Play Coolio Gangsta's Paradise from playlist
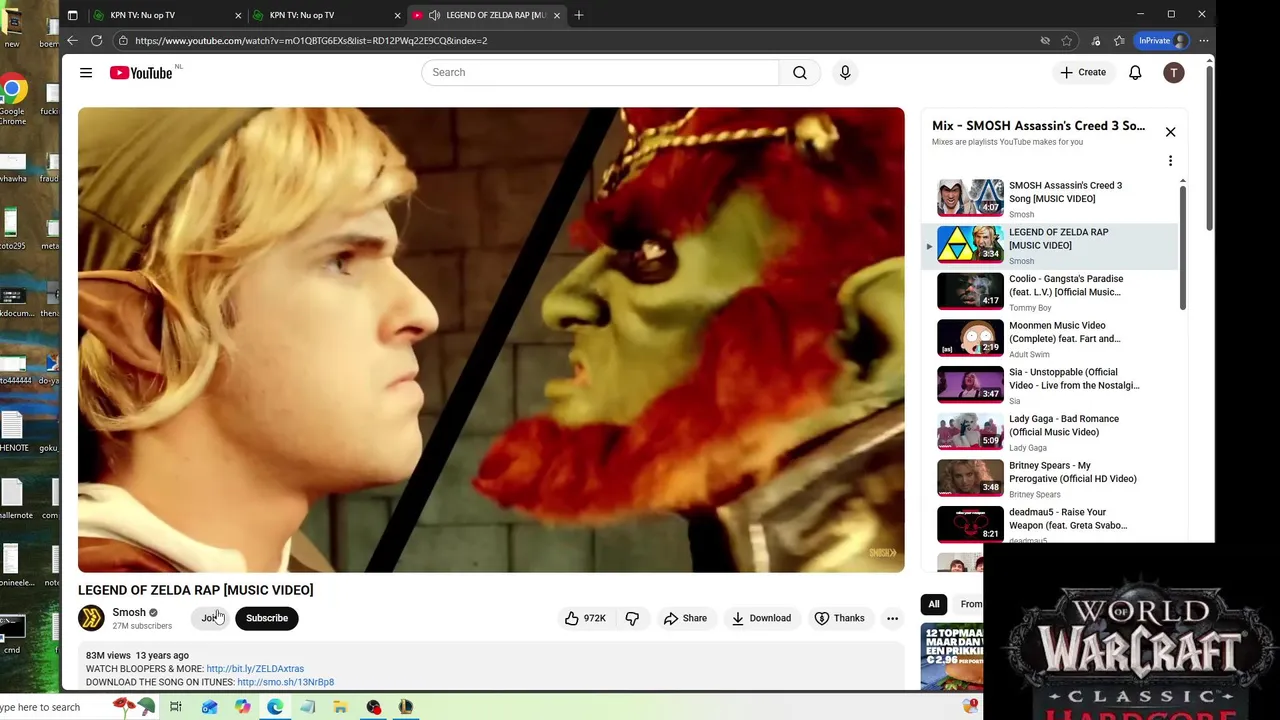 [x=1050, y=292]
